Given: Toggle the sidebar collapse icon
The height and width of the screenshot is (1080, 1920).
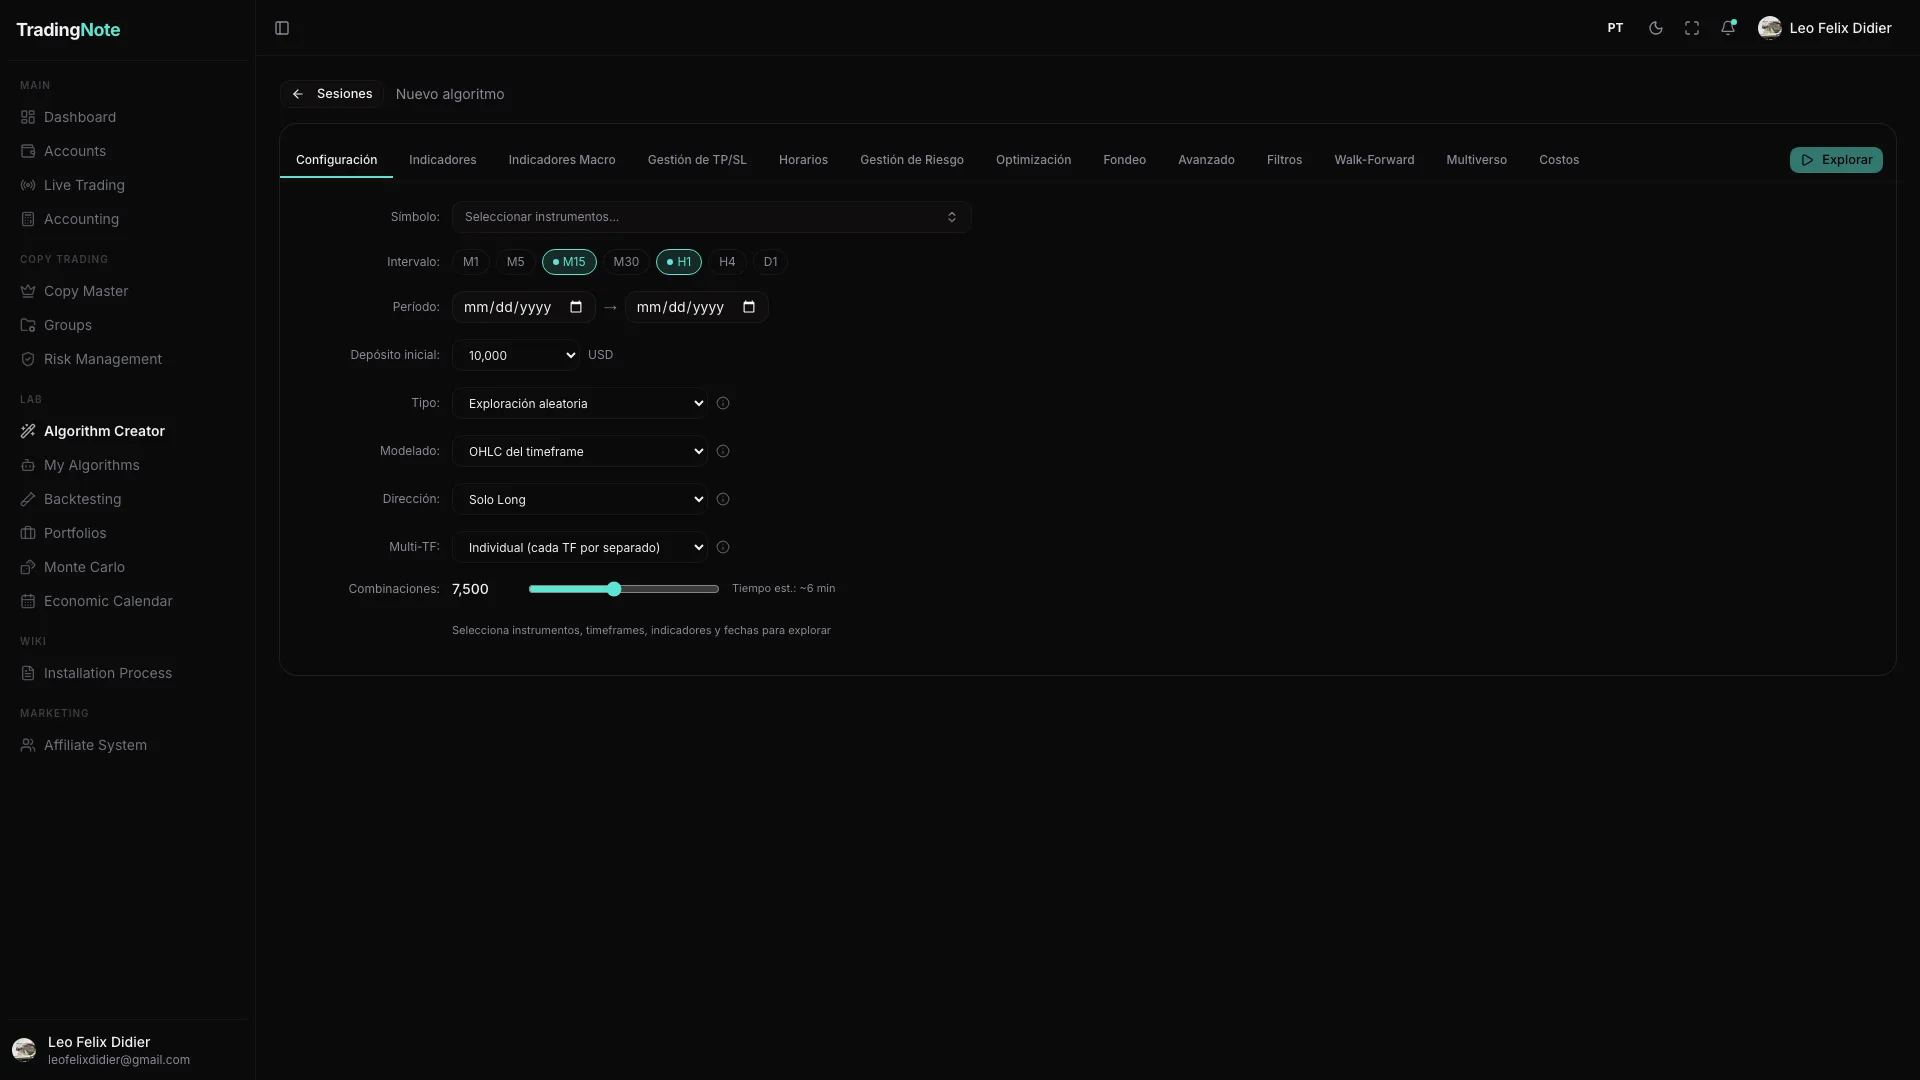Looking at the screenshot, I should [282, 28].
